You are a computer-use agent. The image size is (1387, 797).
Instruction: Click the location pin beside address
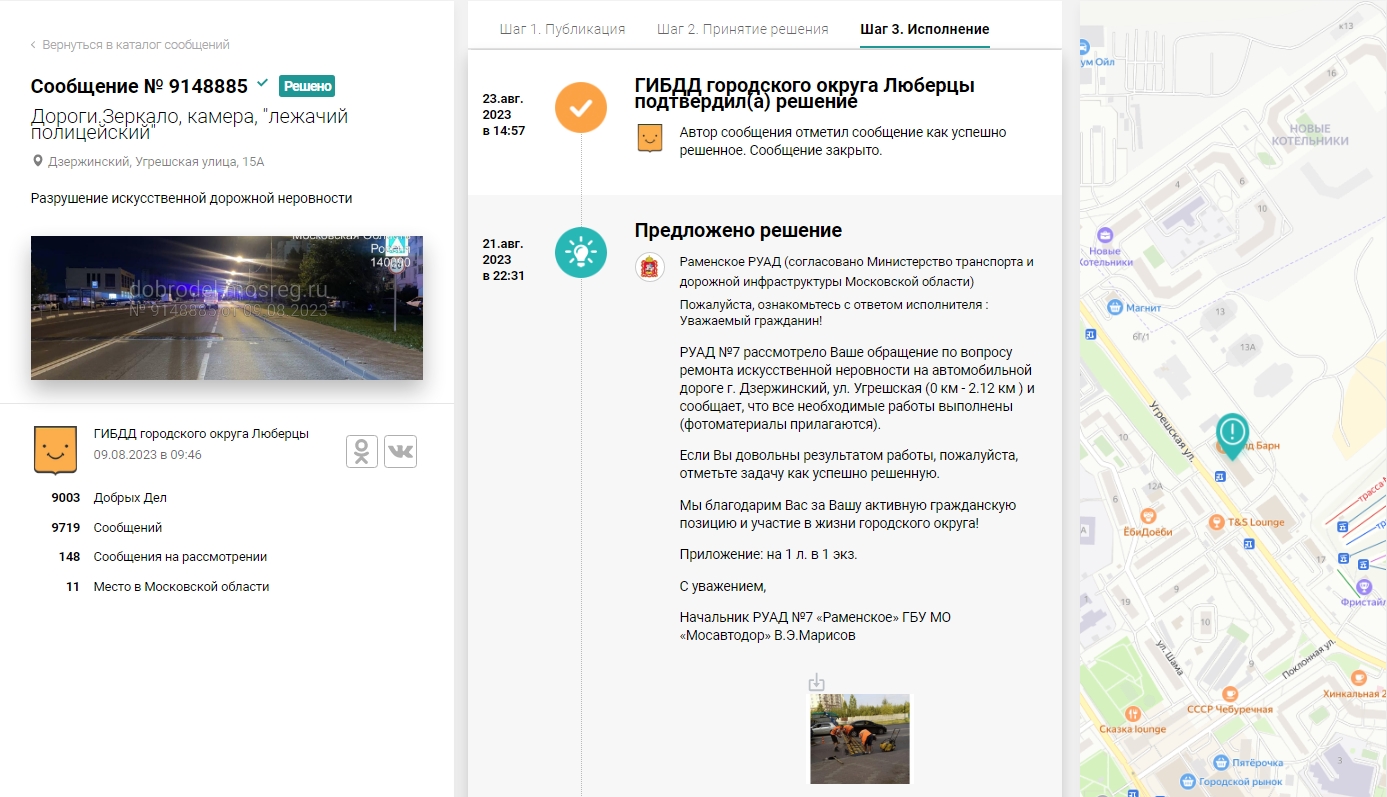point(38,161)
